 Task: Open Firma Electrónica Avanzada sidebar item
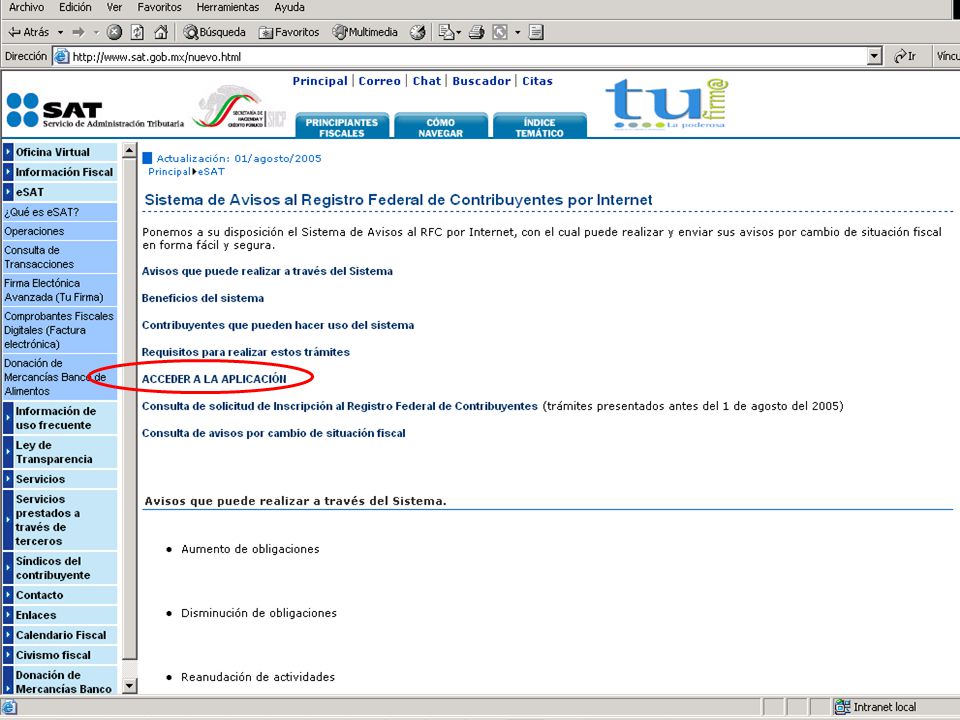pos(60,290)
